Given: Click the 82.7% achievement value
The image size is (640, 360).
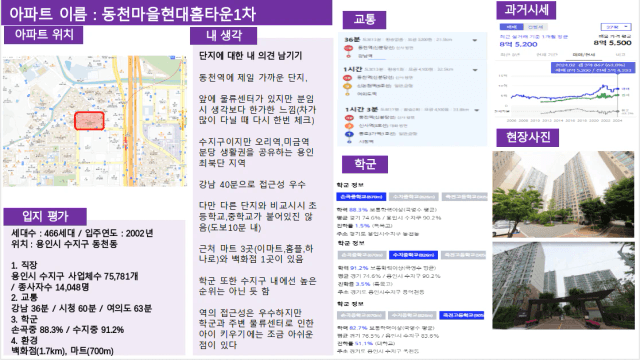Looking at the screenshot, I should coord(358,328).
